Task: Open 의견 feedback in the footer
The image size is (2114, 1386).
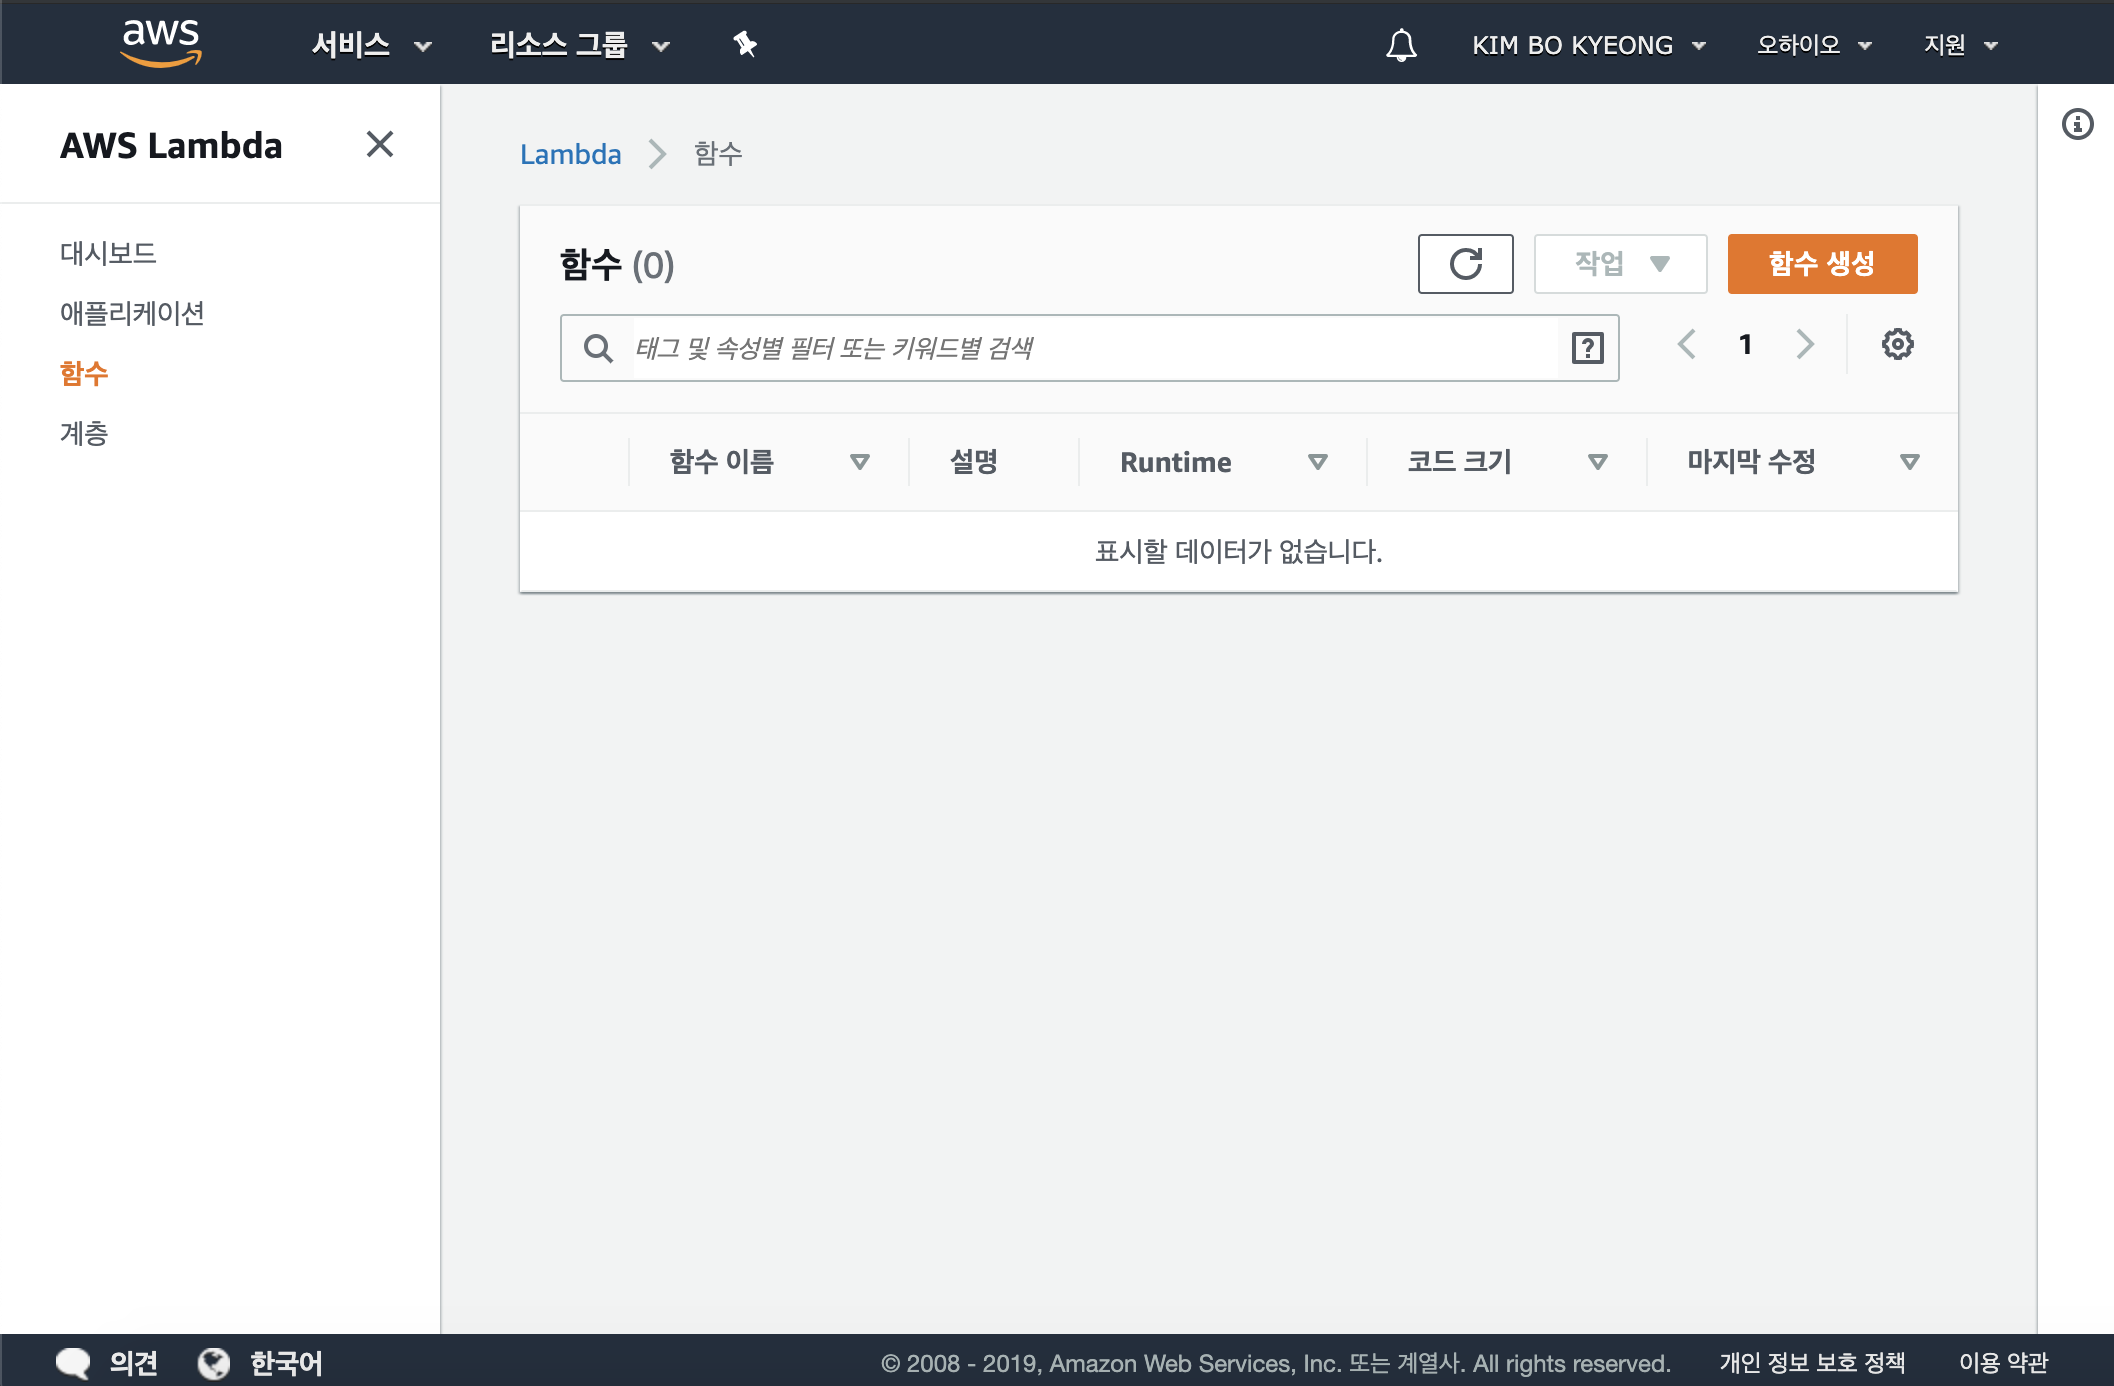Action: click(x=134, y=1363)
